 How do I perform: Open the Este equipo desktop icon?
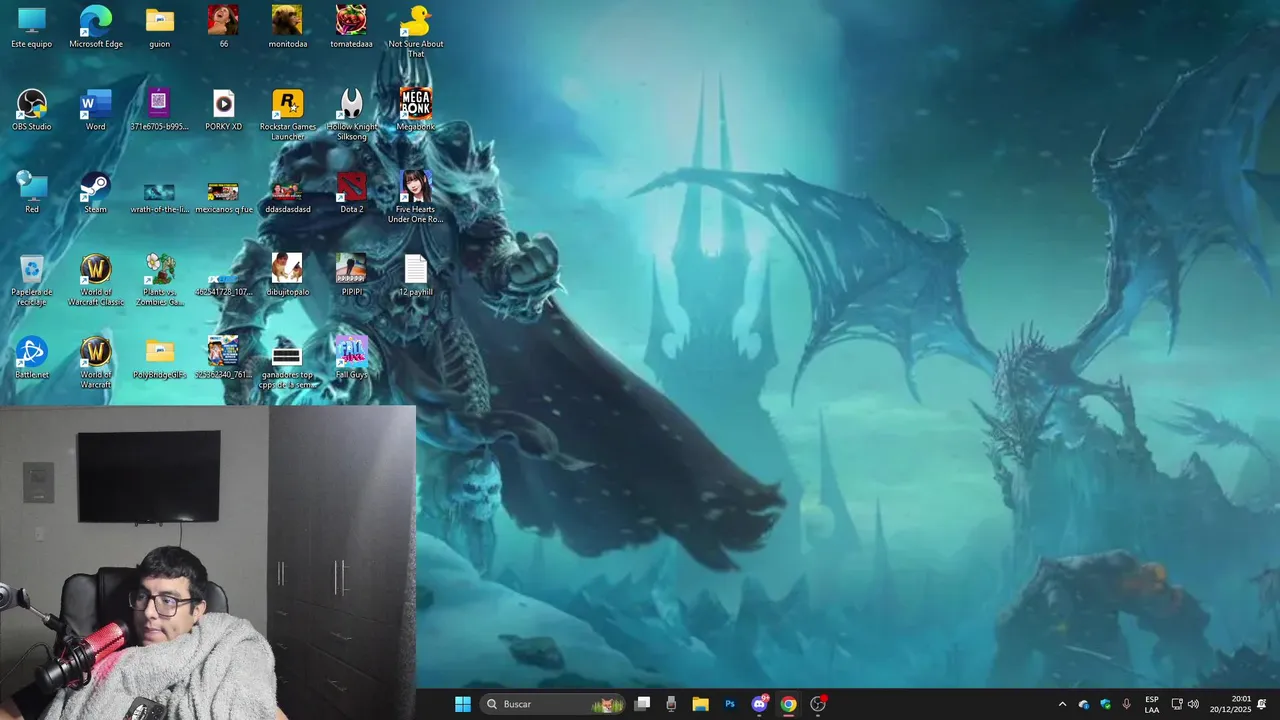point(32,27)
